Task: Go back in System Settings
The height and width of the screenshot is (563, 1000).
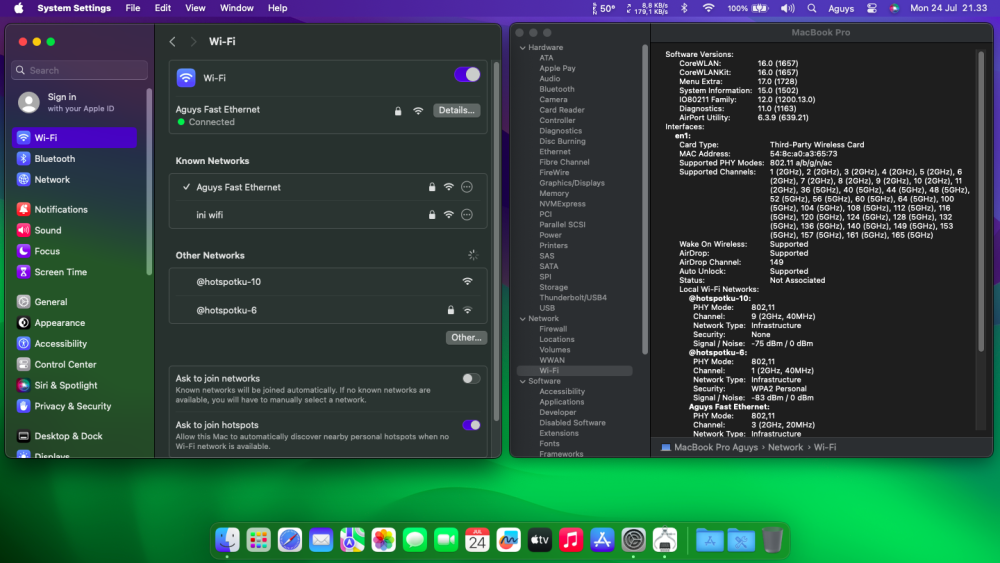Action: (172, 41)
